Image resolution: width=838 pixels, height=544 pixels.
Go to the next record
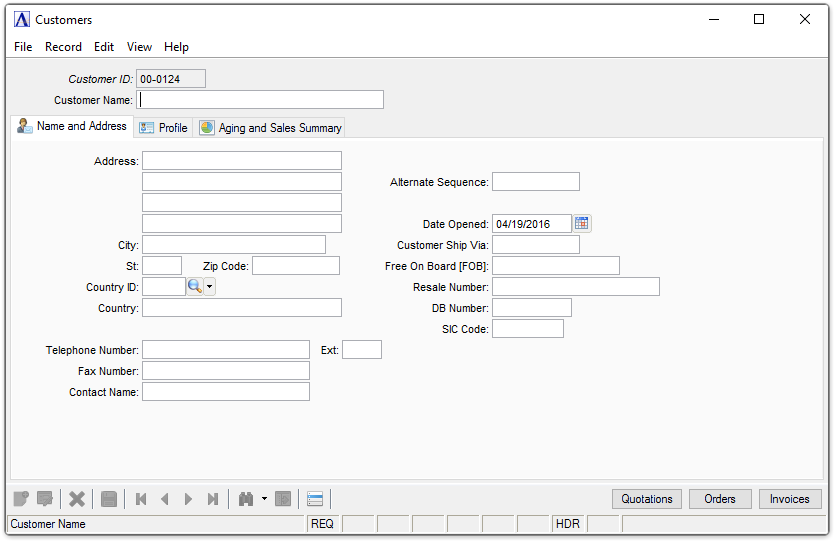[x=188, y=499]
